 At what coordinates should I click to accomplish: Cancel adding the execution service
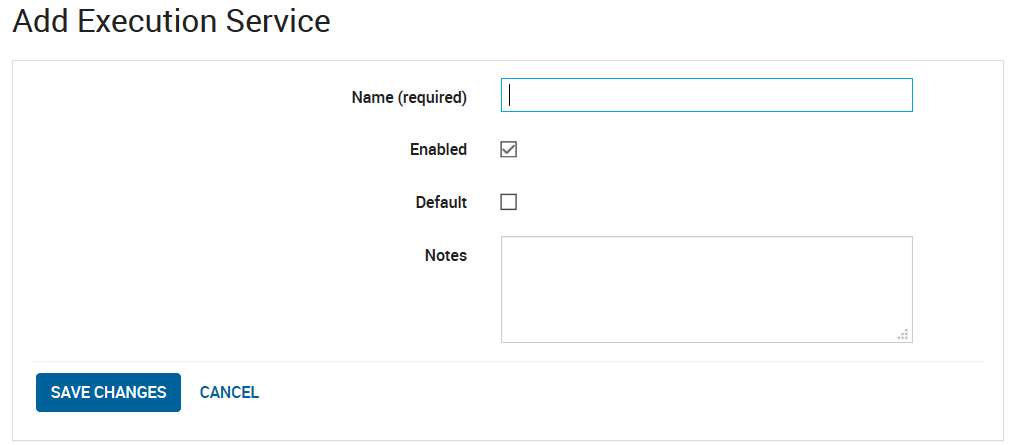pyautogui.click(x=229, y=392)
